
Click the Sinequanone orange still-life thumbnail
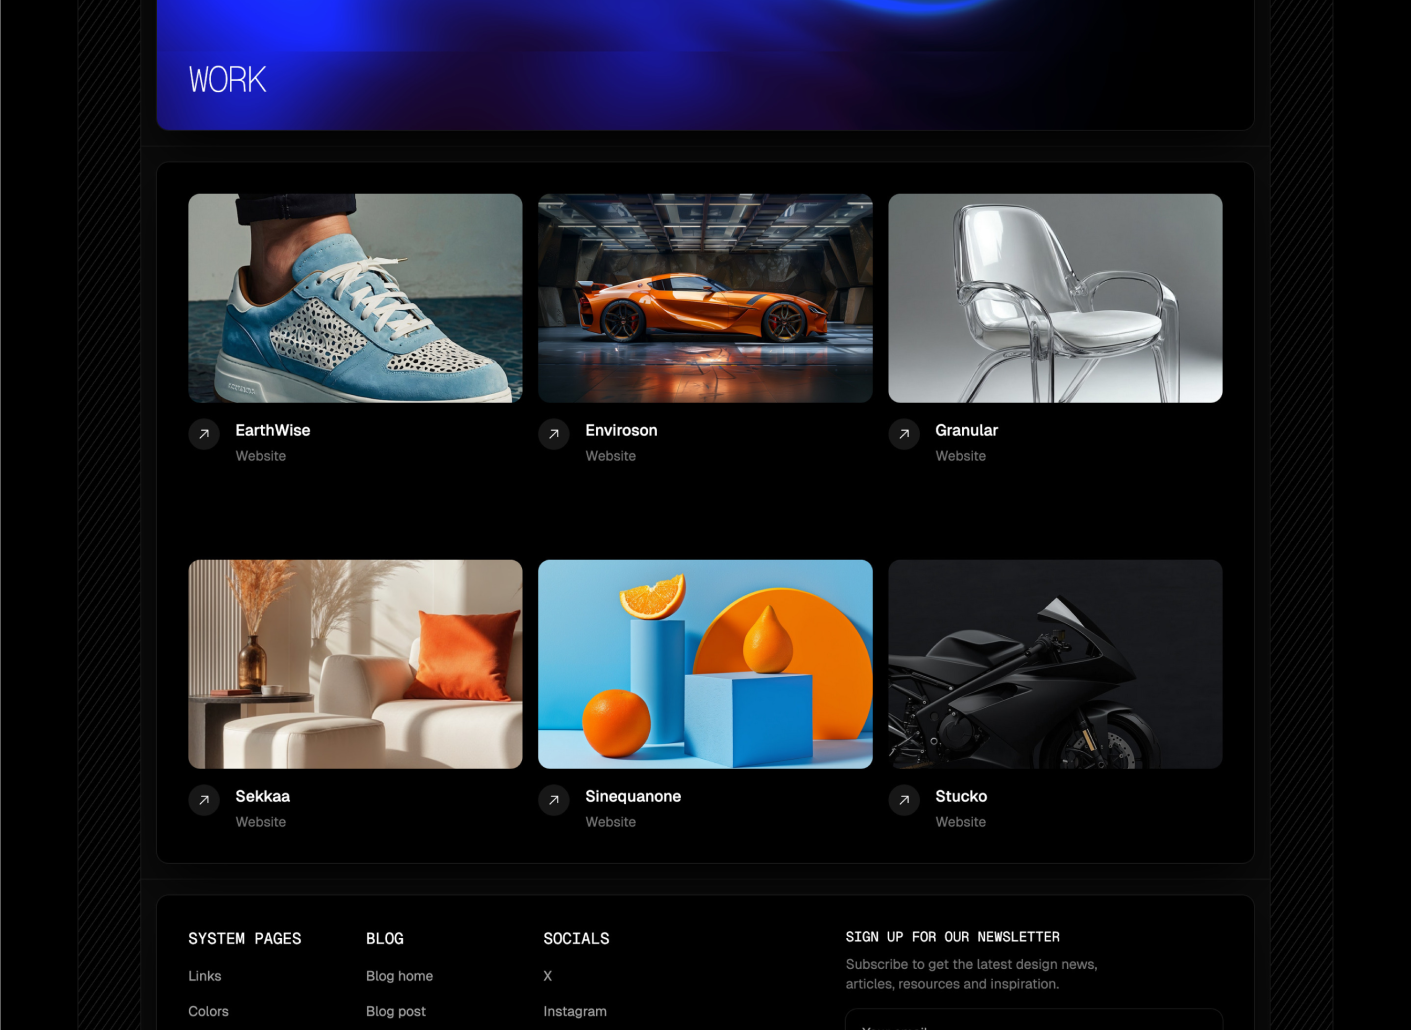point(705,664)
